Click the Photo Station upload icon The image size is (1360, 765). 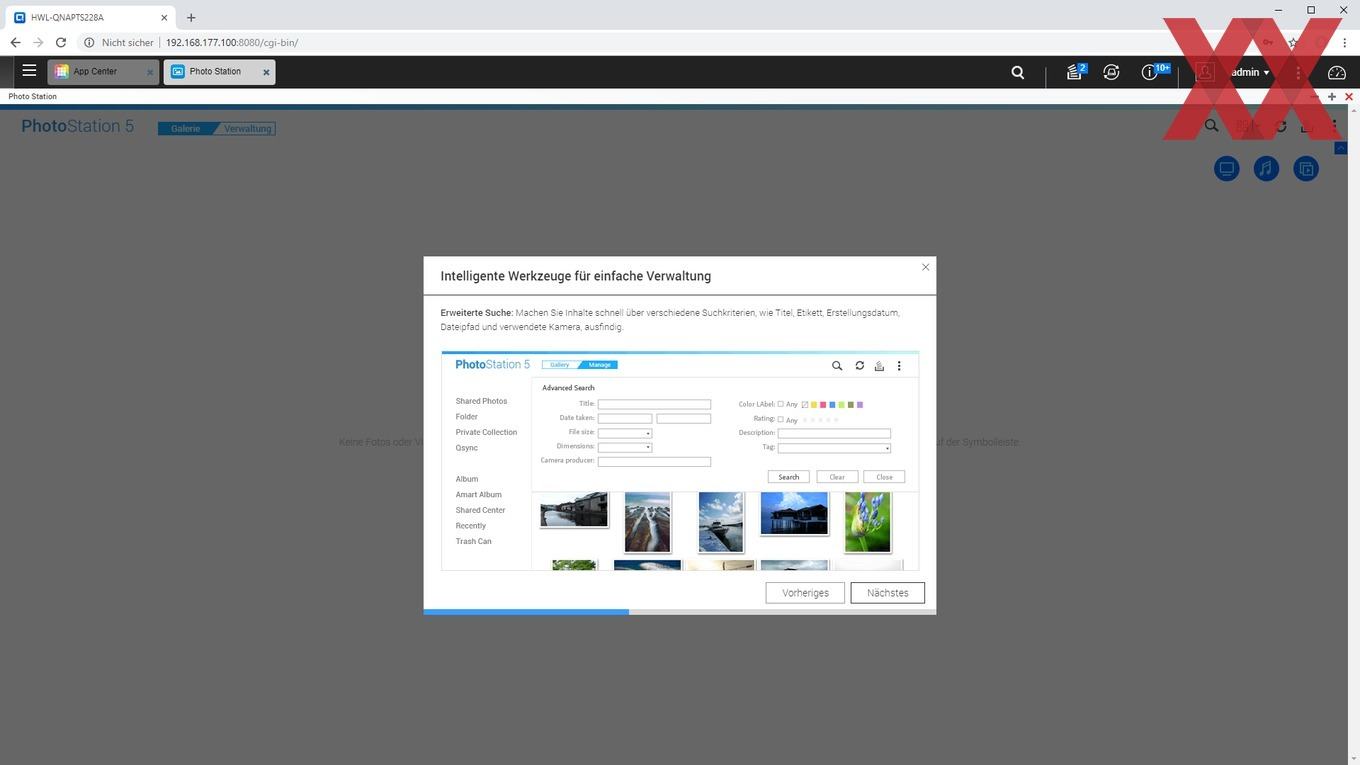click(x=1306, y=126)
